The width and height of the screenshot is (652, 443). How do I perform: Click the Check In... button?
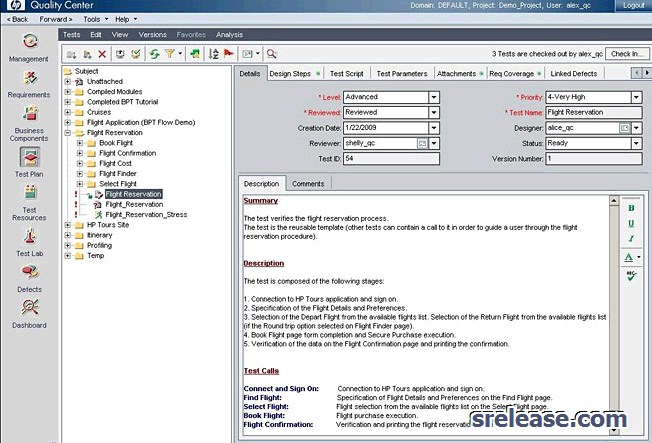pyautogui.click(x=627, y=54)
